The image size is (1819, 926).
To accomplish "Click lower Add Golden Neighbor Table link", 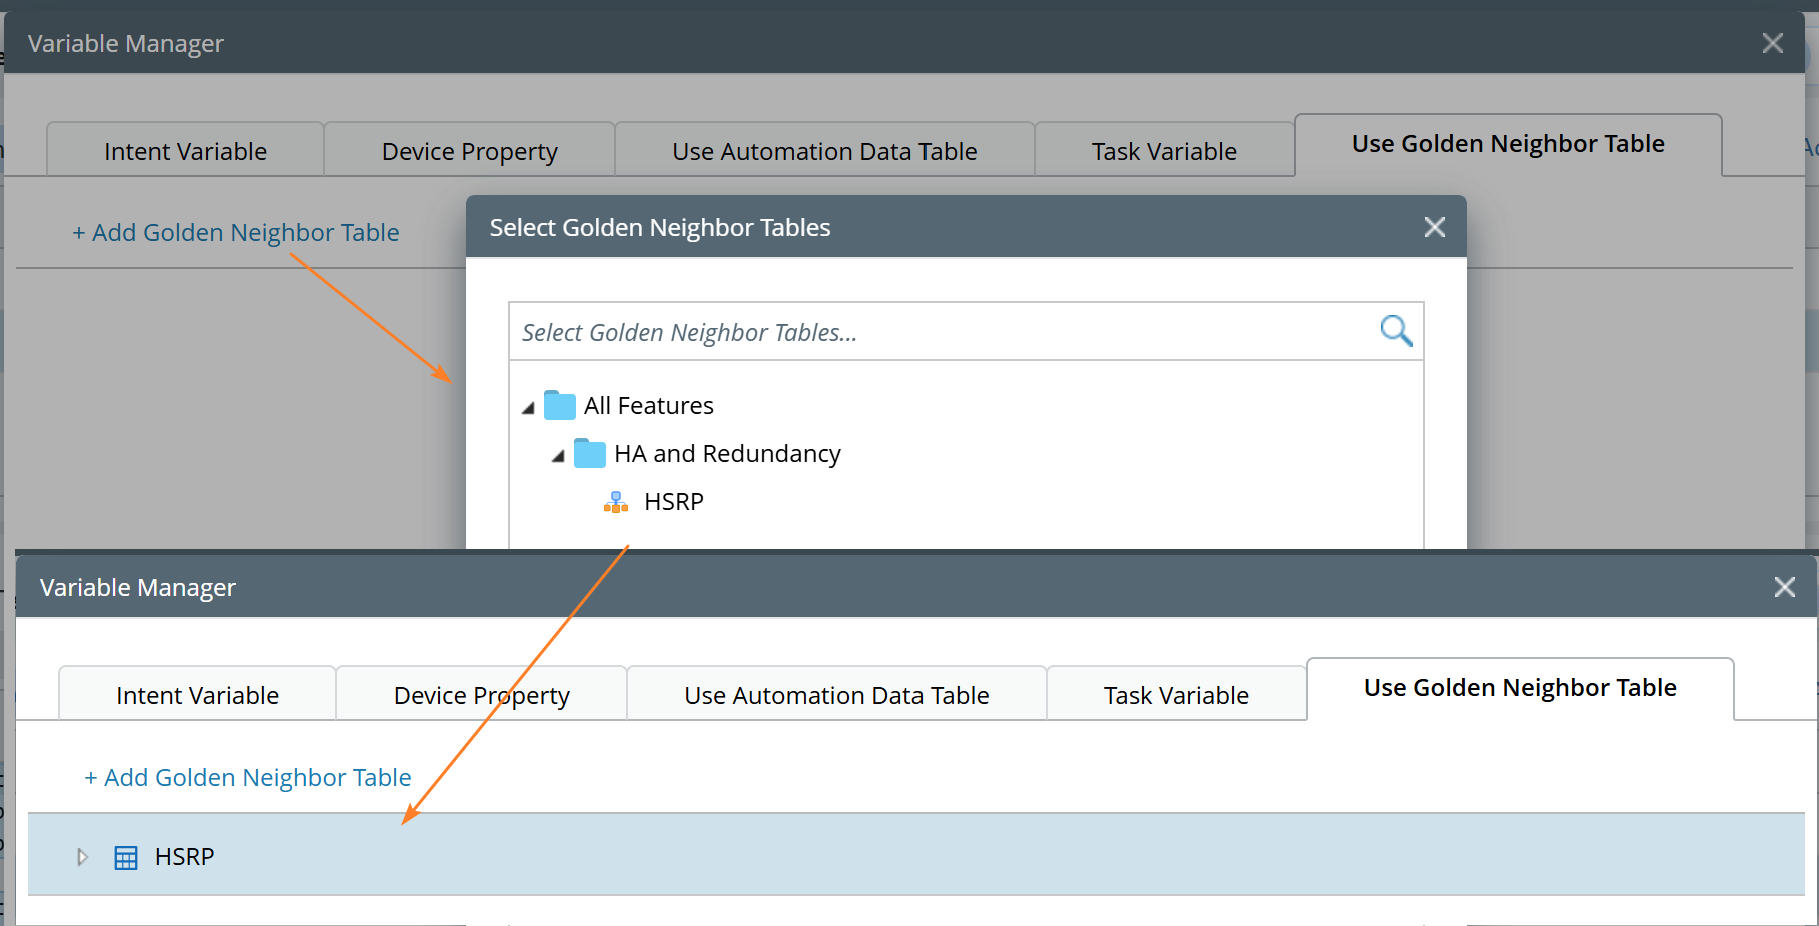I will pyautogui.click(x=248, y=778).
